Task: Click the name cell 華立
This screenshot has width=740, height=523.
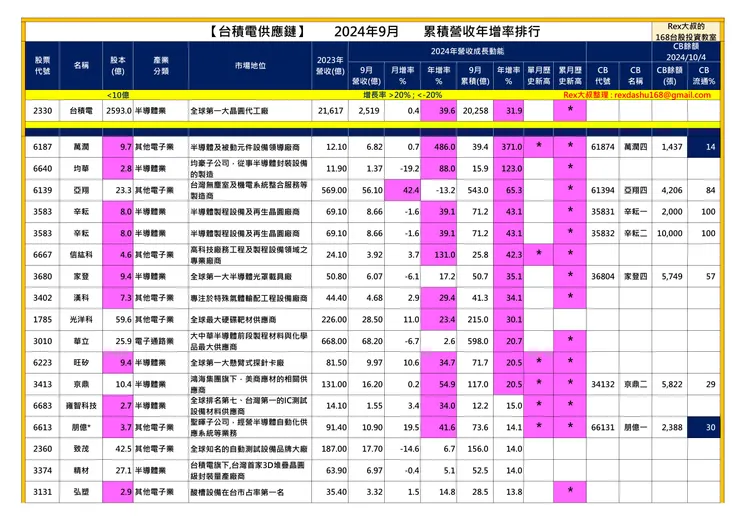Action: tap(81, 341)
